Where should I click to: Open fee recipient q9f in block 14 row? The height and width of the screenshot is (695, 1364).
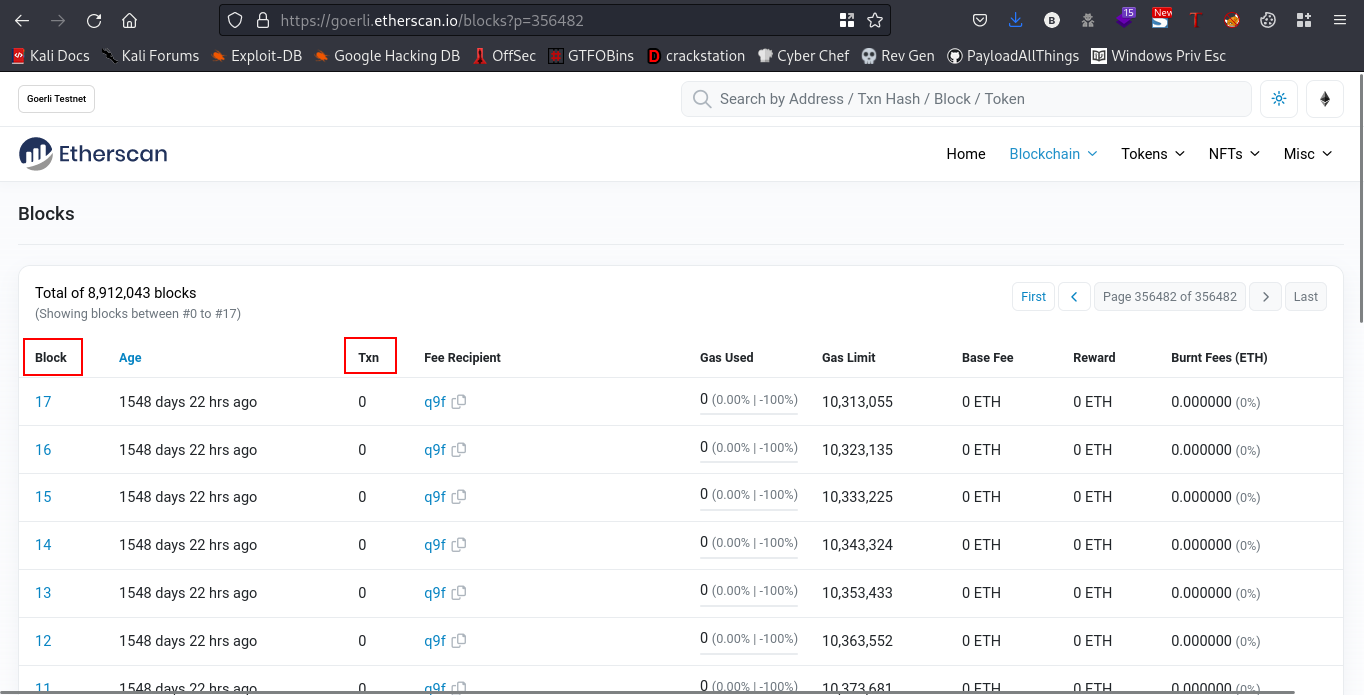435,545
